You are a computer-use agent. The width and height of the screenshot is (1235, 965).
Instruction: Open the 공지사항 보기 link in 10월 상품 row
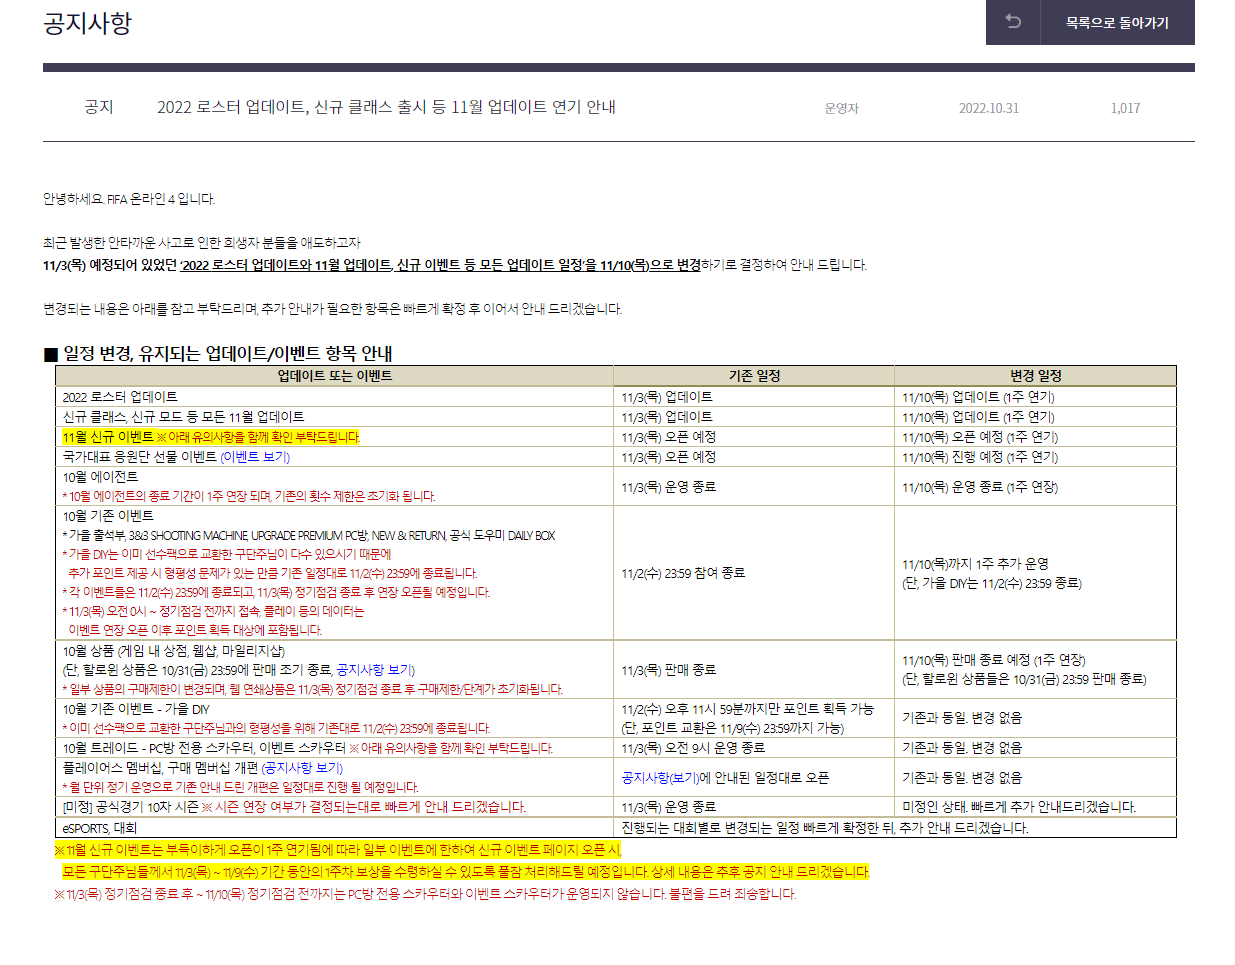tap(376, 670)
